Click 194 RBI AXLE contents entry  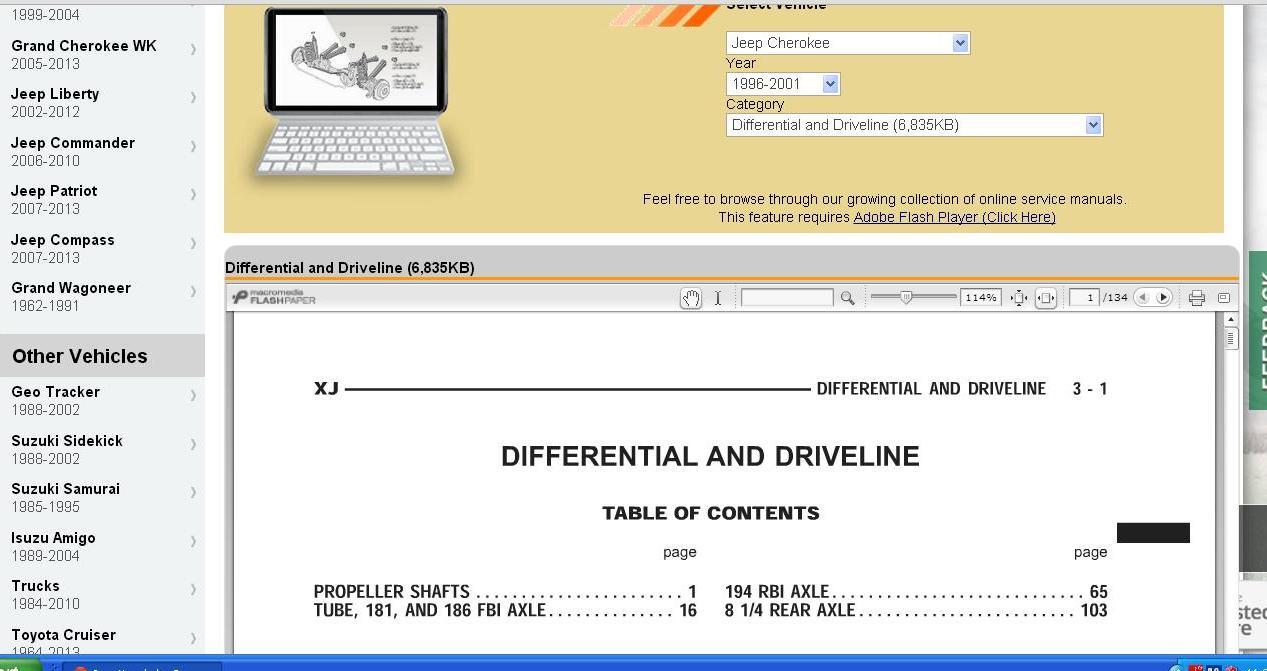[916, 592]
